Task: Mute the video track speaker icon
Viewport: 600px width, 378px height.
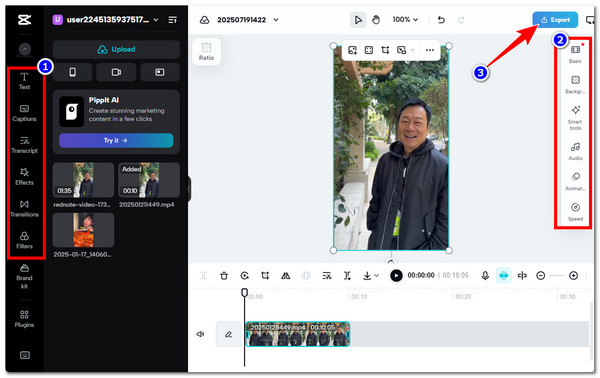Action: pos(200,334)
